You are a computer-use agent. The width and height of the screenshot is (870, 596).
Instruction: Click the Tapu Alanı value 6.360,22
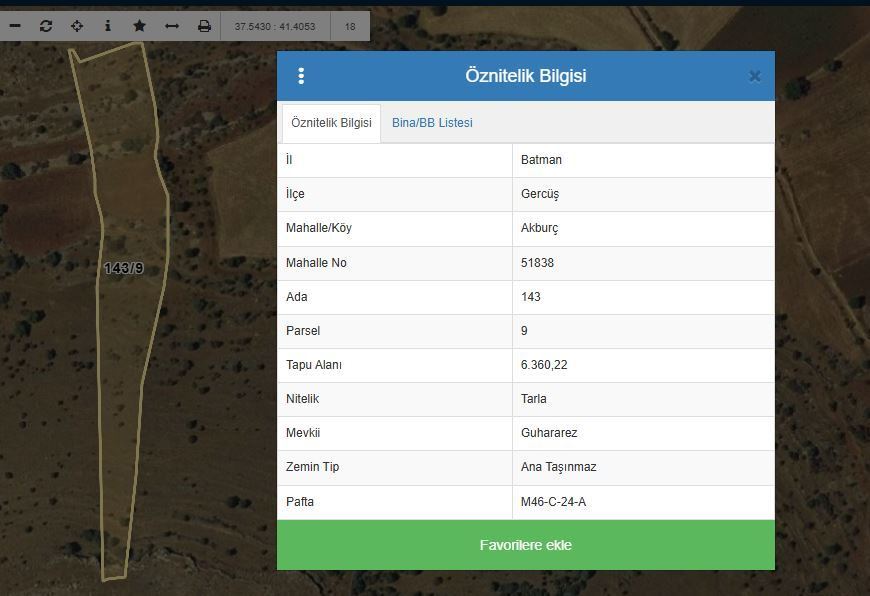(544, 365)
